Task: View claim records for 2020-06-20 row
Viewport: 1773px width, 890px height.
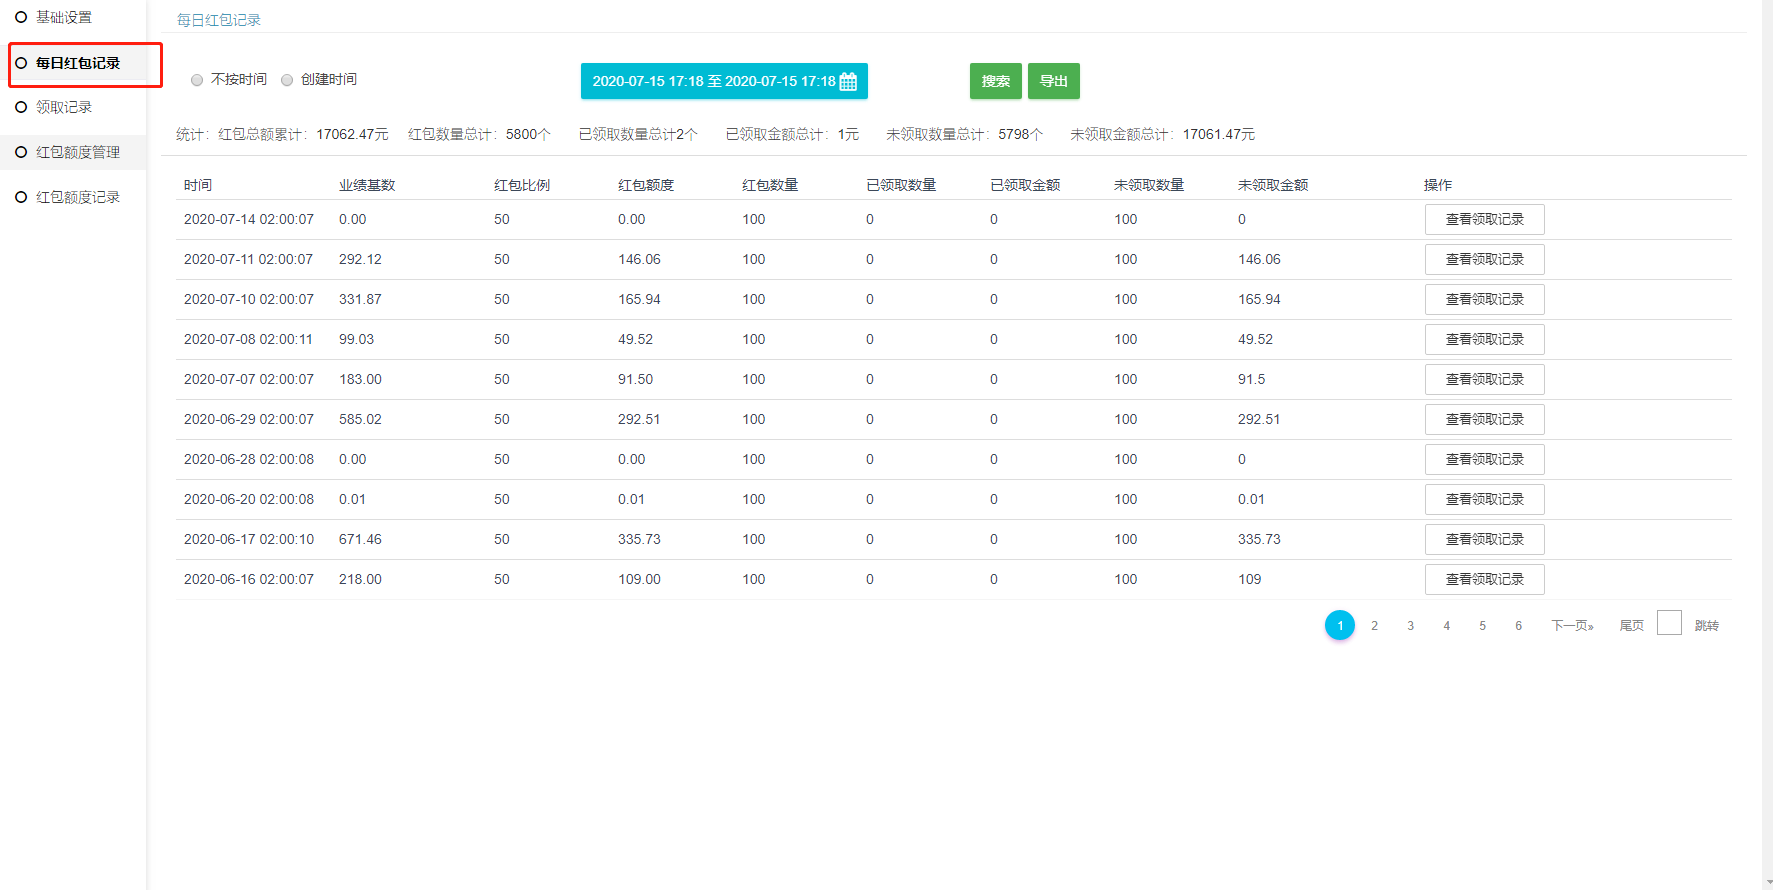Action: click(1484, 499)
